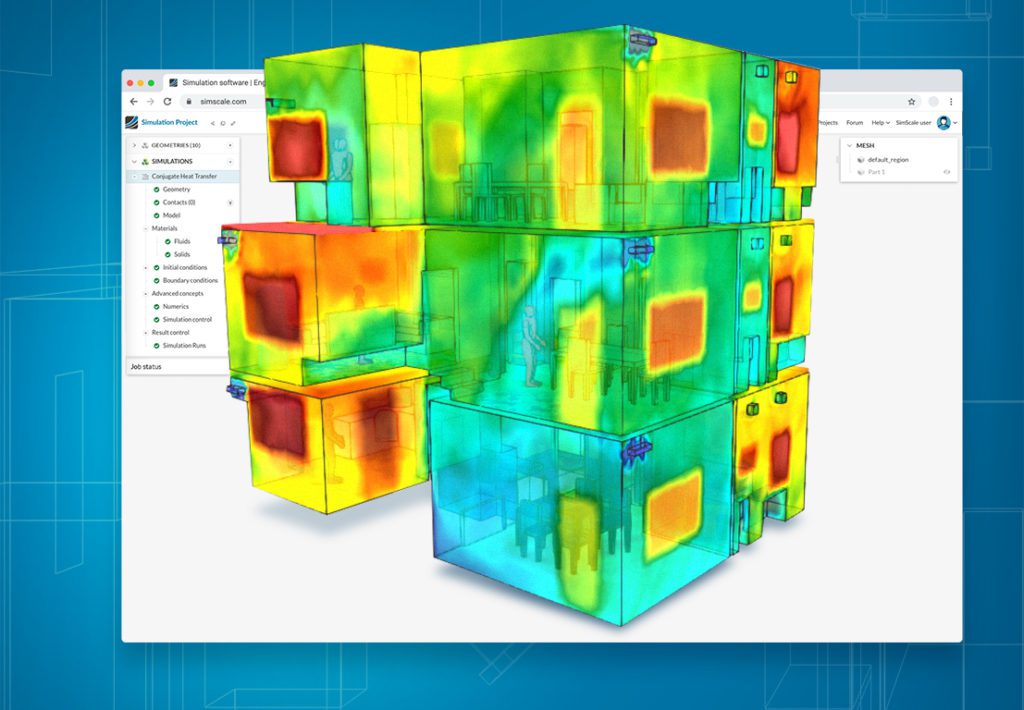1024x710 pixels.
Task: Open the Help dropdown menu
Action: pyautogui.click(x=880, y=123)
